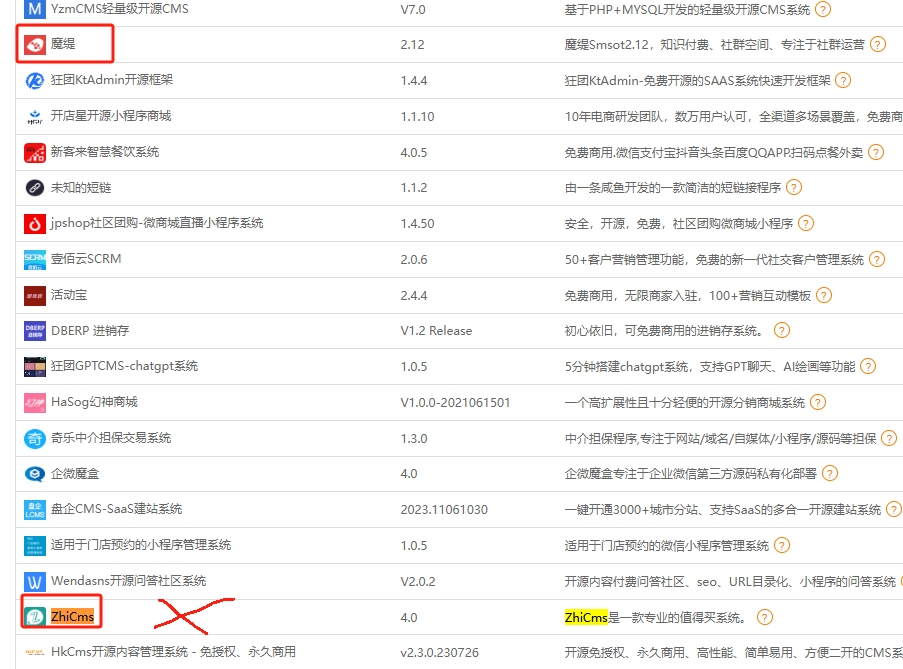Click the 活动宝 dark red icon
Image resolution: width=903 pixels, height=669 pixels.
[35, 295]
